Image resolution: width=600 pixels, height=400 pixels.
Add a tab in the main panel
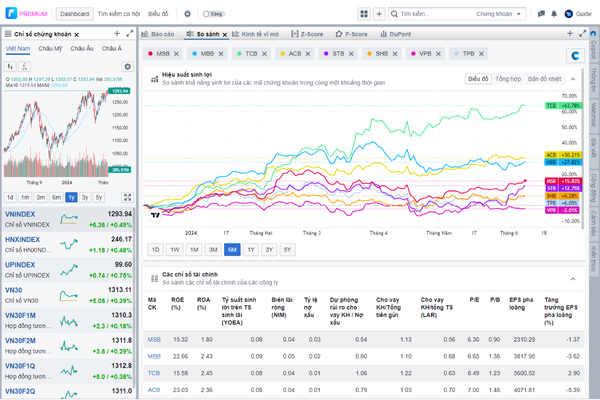[570, 34]
